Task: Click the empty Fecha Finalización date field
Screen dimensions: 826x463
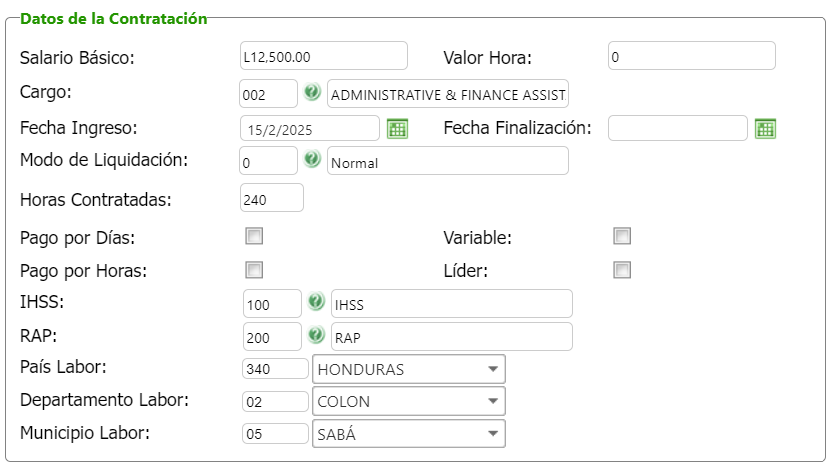Action: tap(677, 128)
